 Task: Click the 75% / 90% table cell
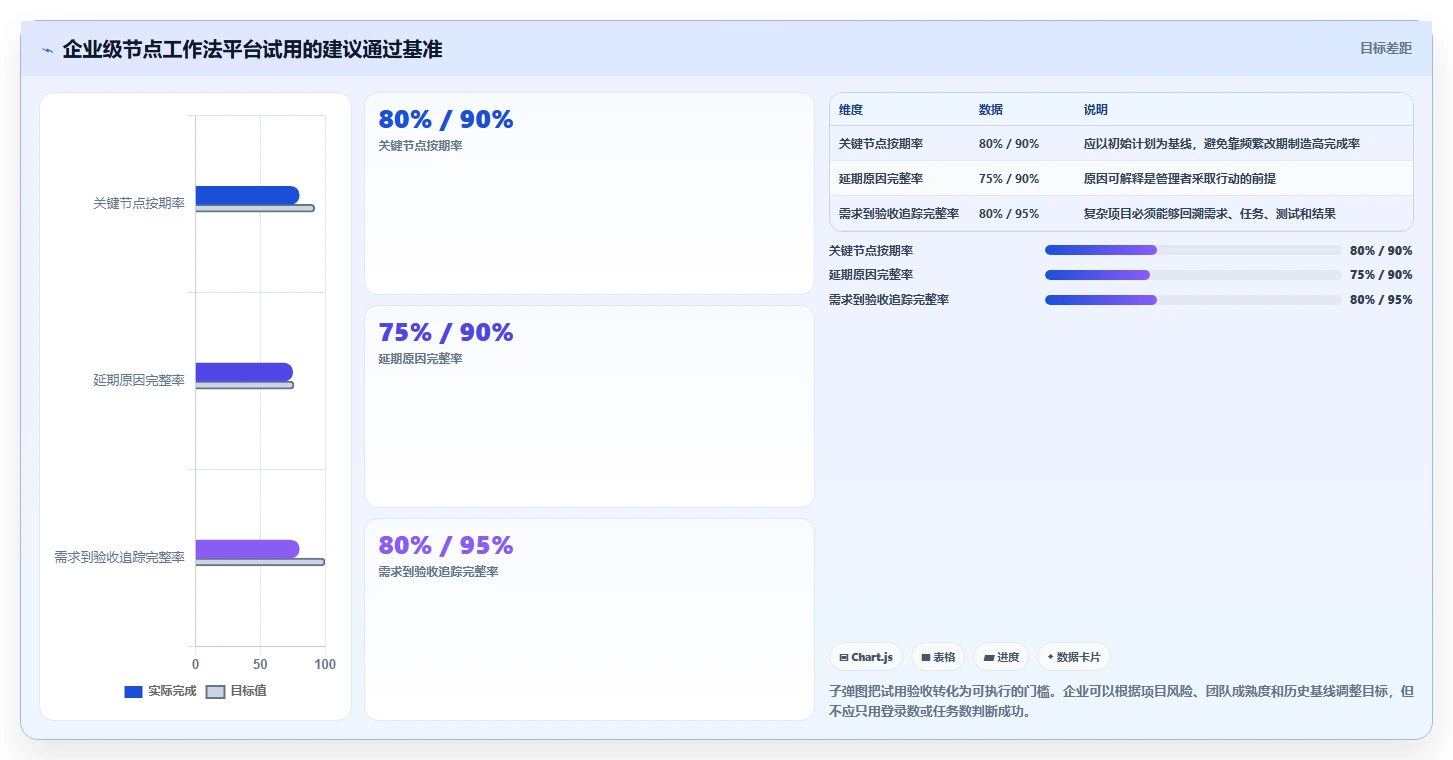click(x=1009, y=179)
